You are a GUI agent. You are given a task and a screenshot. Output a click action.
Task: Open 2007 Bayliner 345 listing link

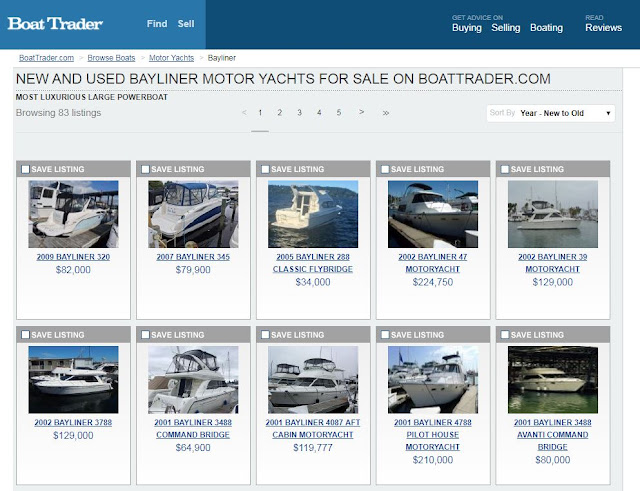(193, 257)
